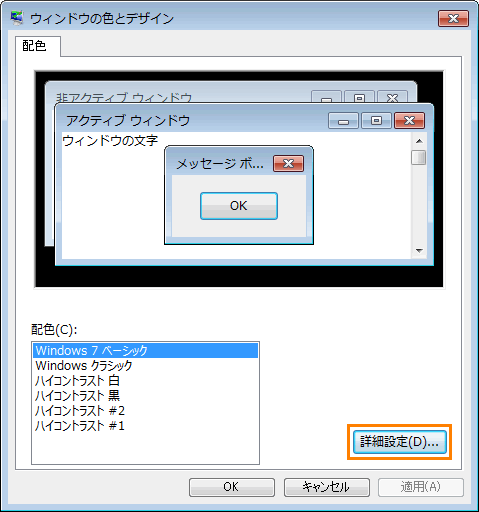Click the inactive window's close icon
The height and width of the screenshot is (512, 479).
[x=392, y=97]
